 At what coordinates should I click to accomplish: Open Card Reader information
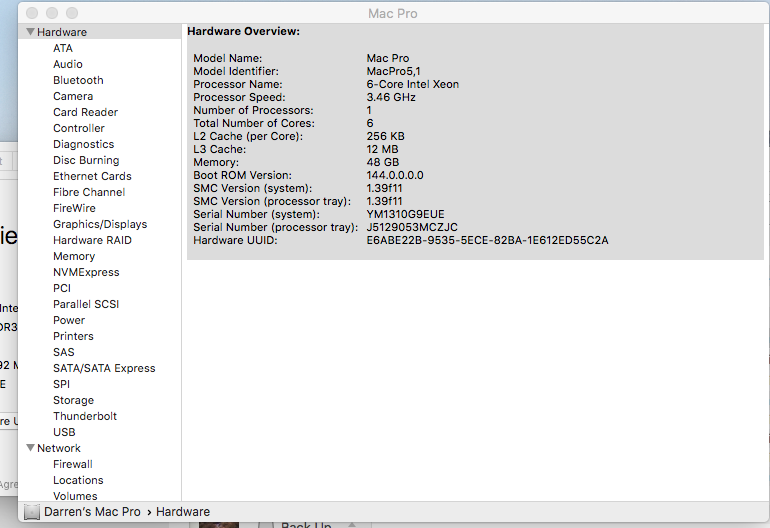pos(85,112)
